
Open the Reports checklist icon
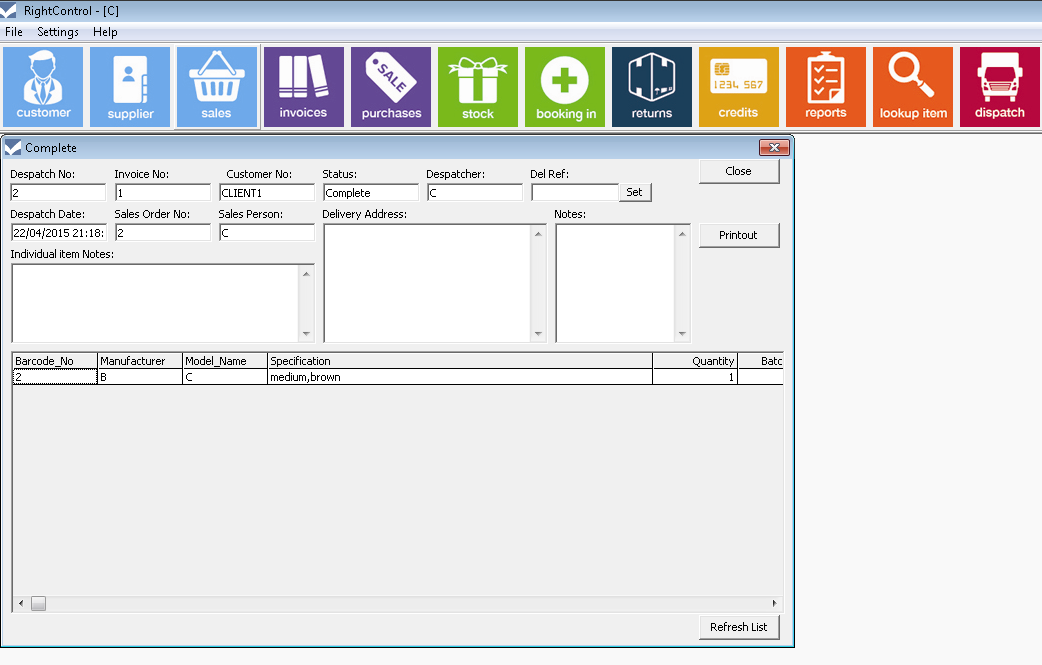[826, 87]
